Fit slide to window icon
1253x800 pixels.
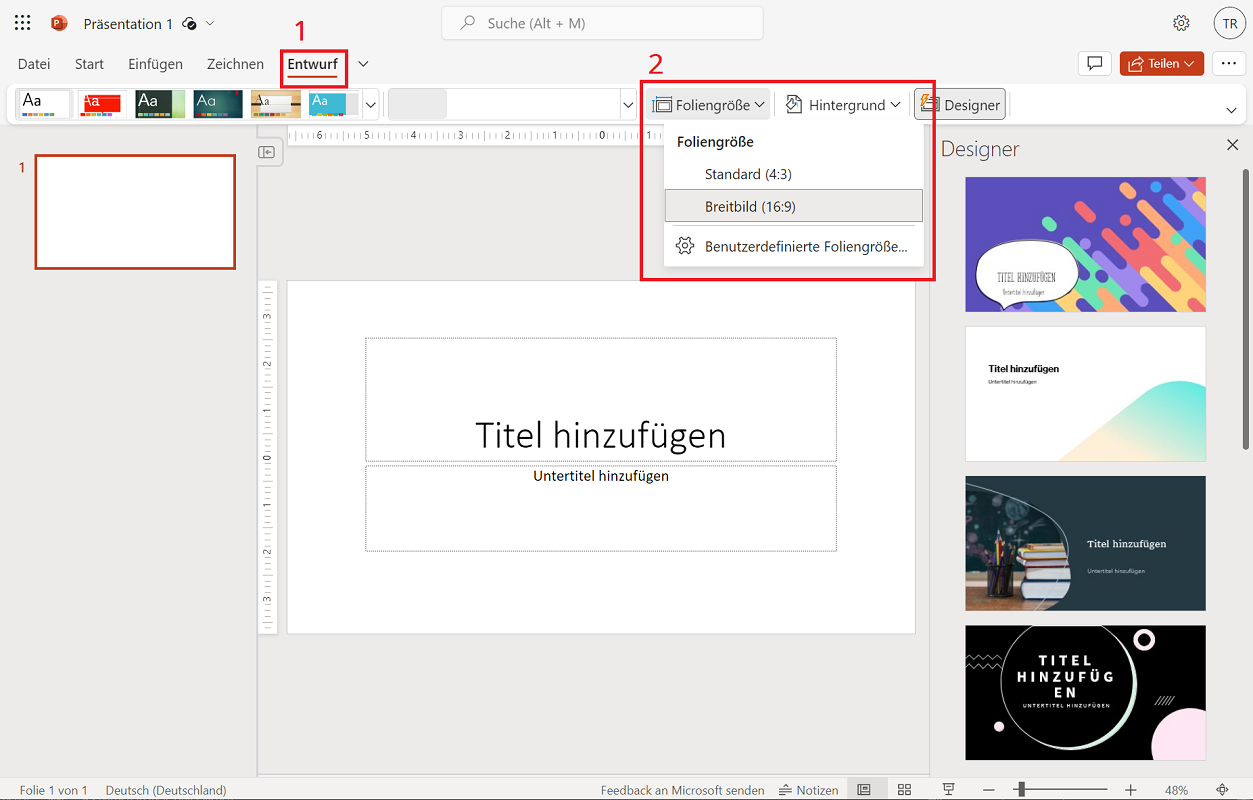(1222, 790)
